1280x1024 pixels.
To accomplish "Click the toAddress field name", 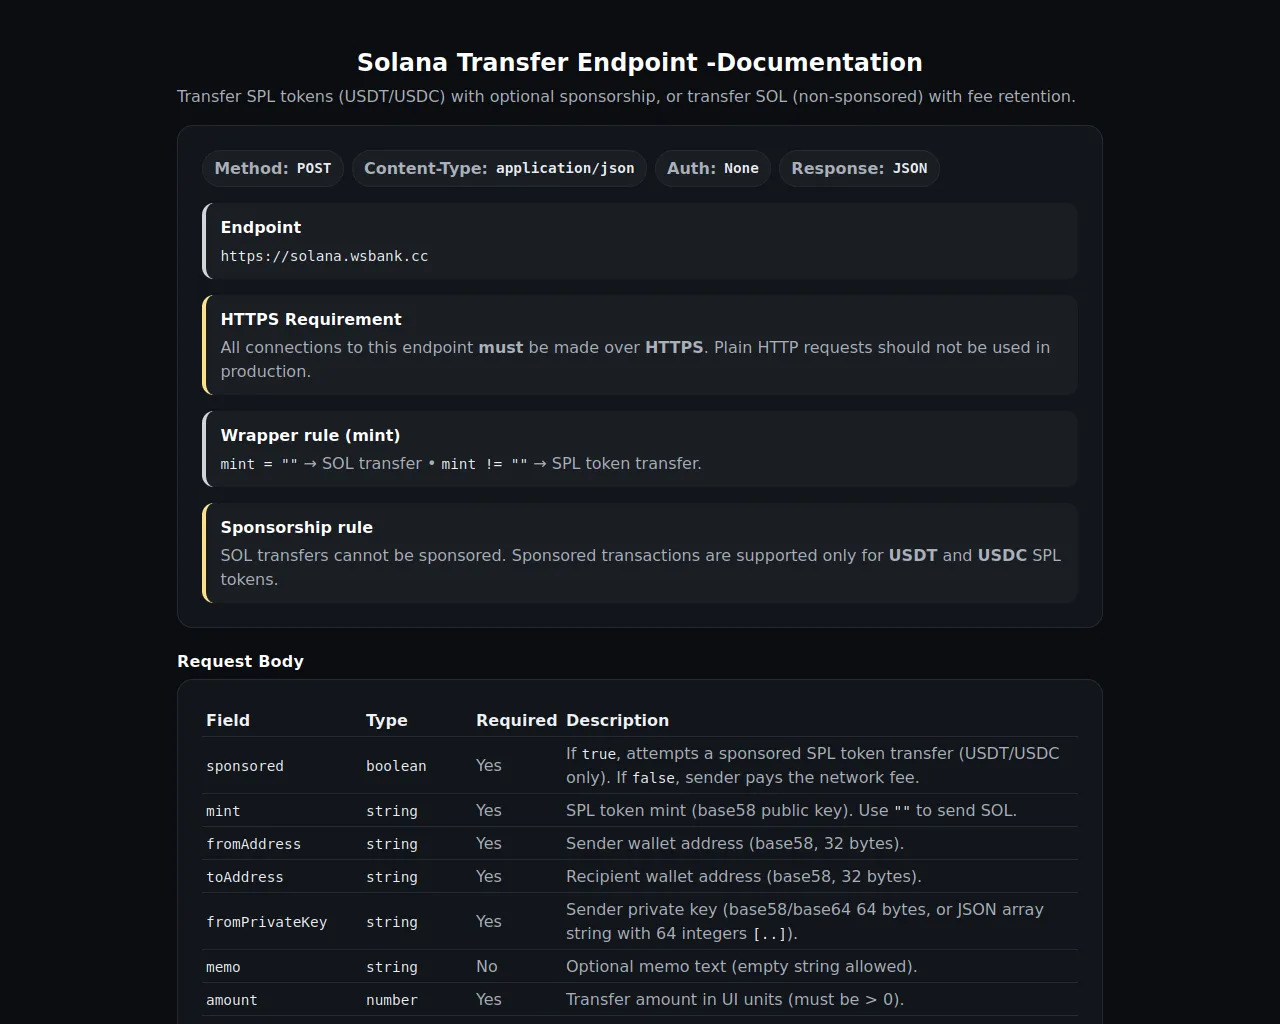I will pos(245,877).
